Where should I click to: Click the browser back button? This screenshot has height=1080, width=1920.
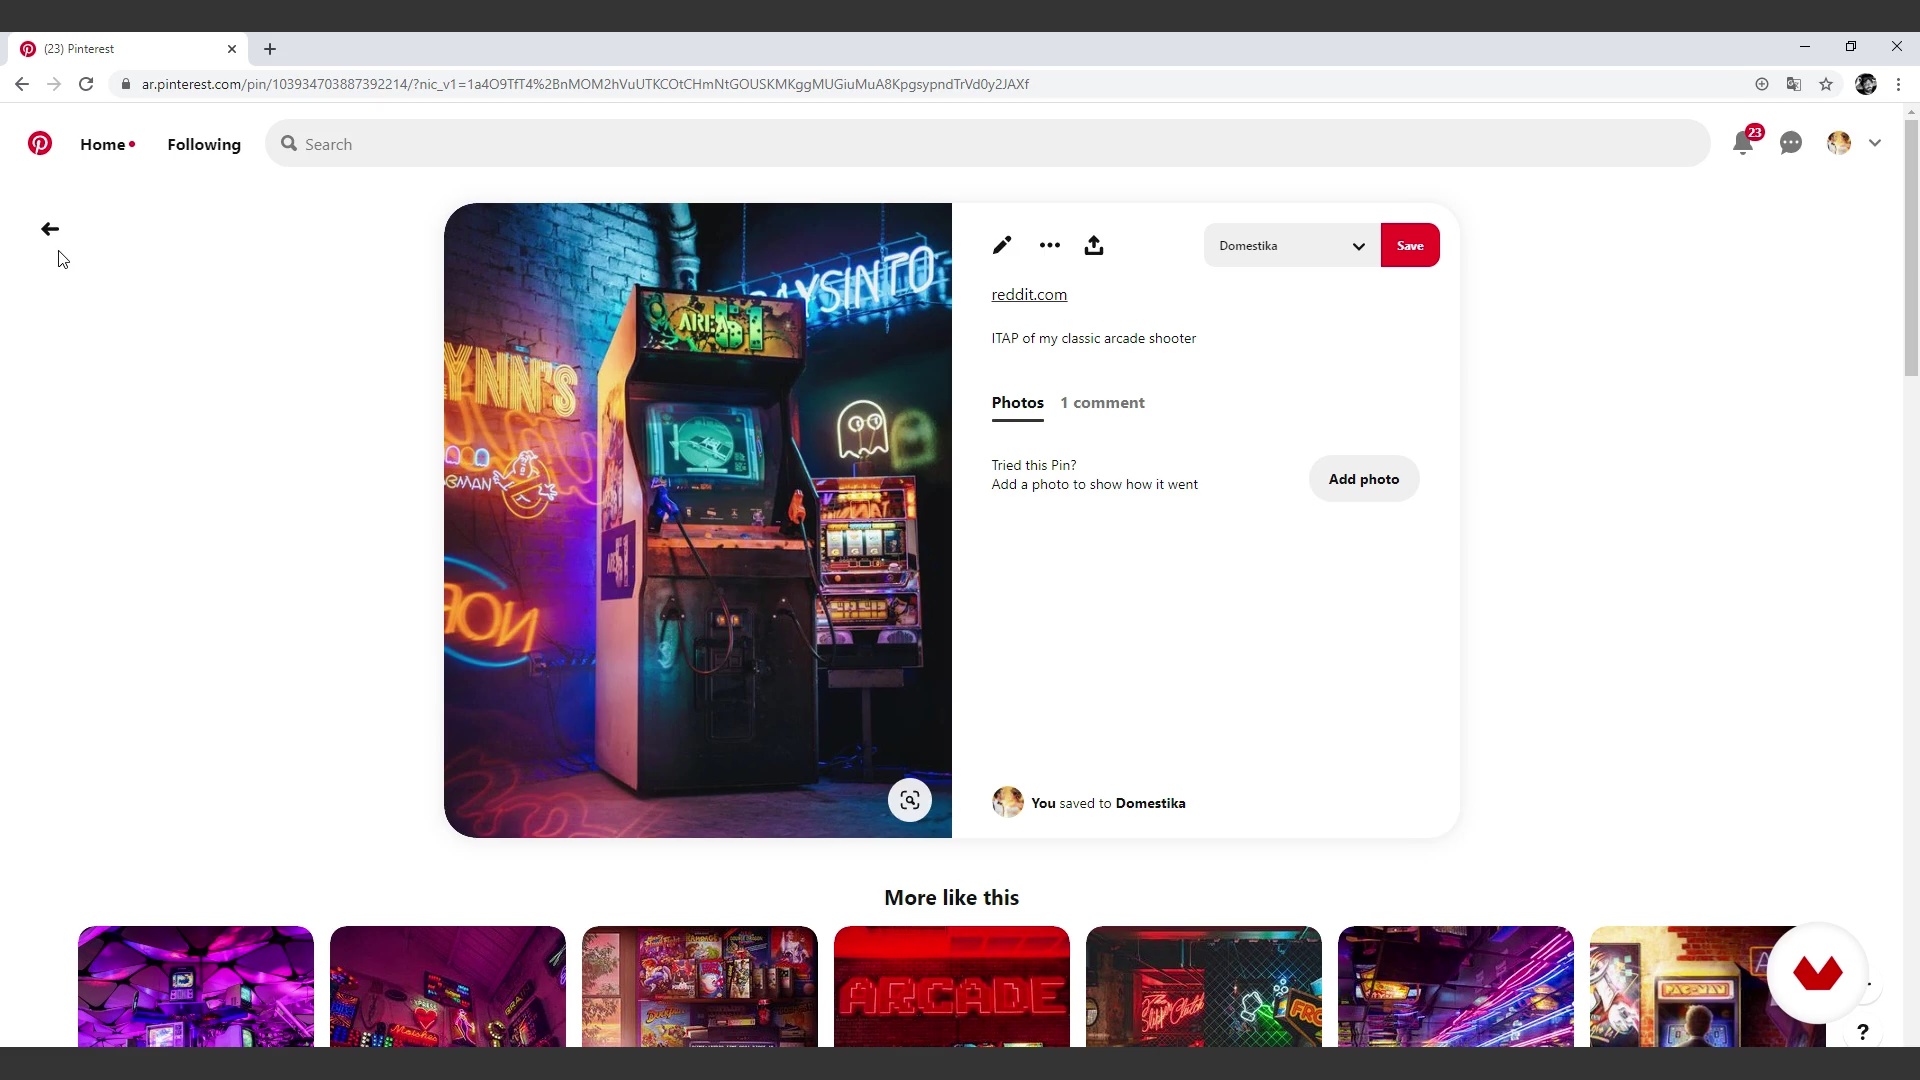[x=21, y=84]
